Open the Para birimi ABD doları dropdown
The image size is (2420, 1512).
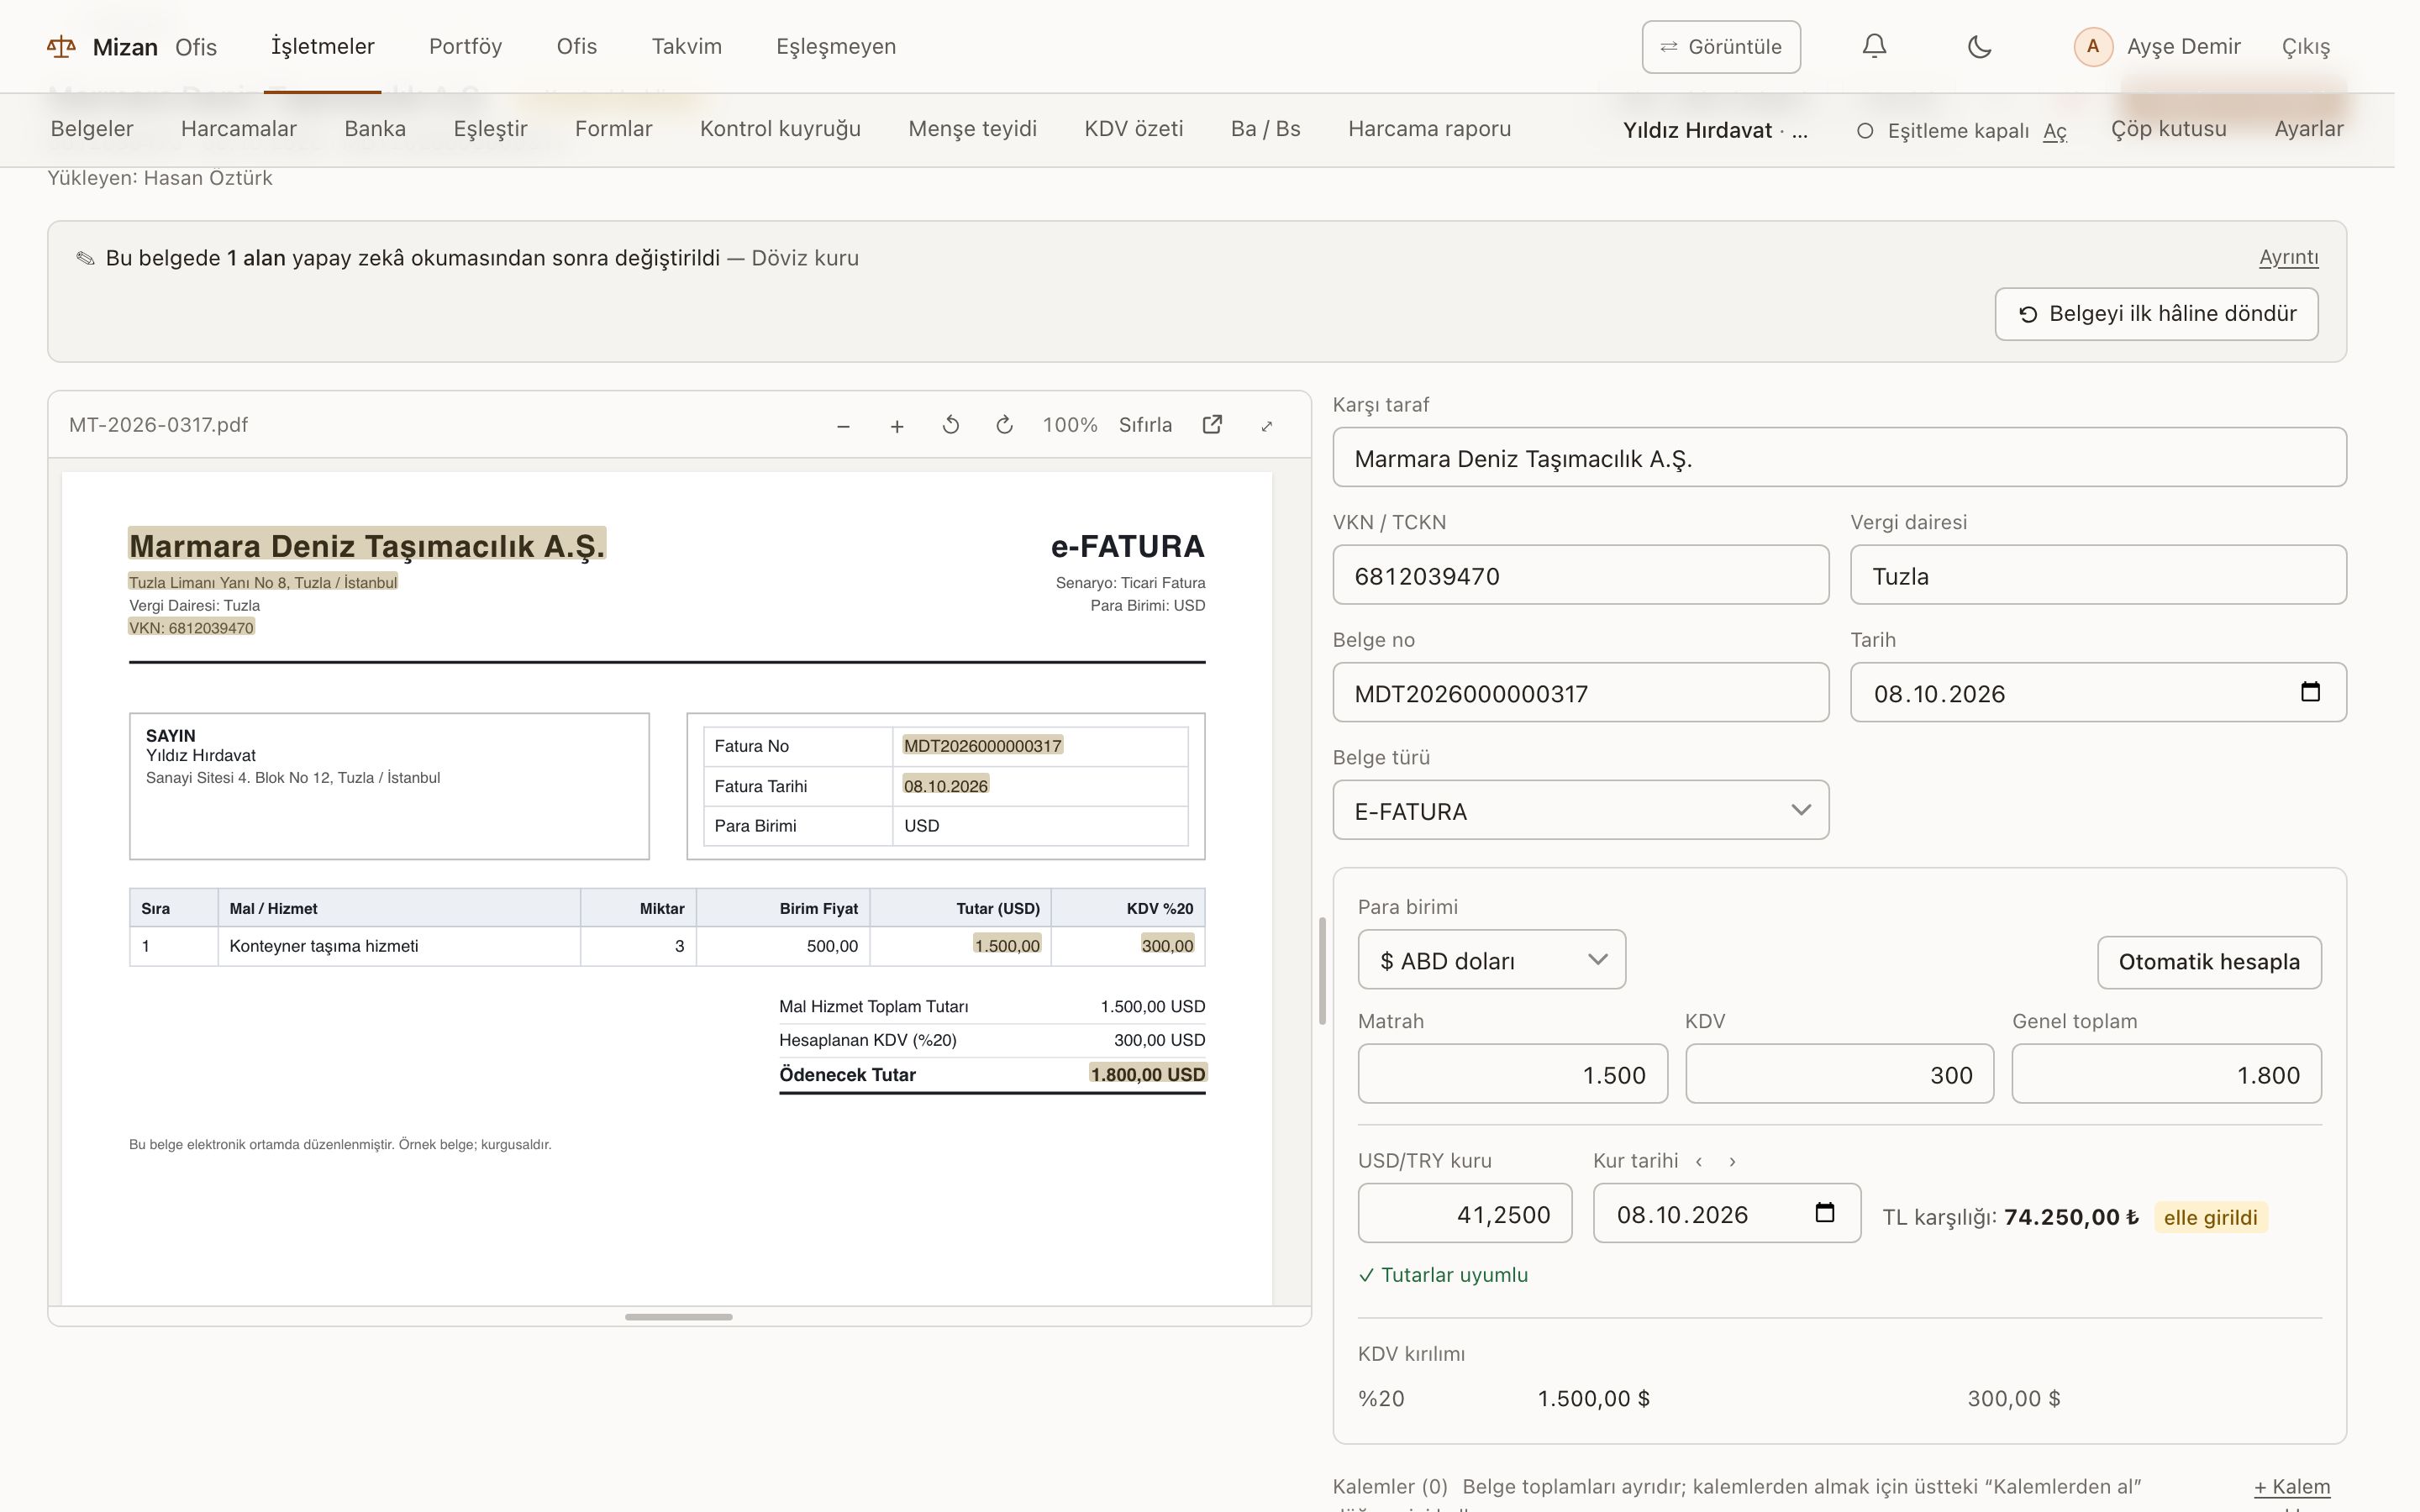click(x=1491, y=960)
